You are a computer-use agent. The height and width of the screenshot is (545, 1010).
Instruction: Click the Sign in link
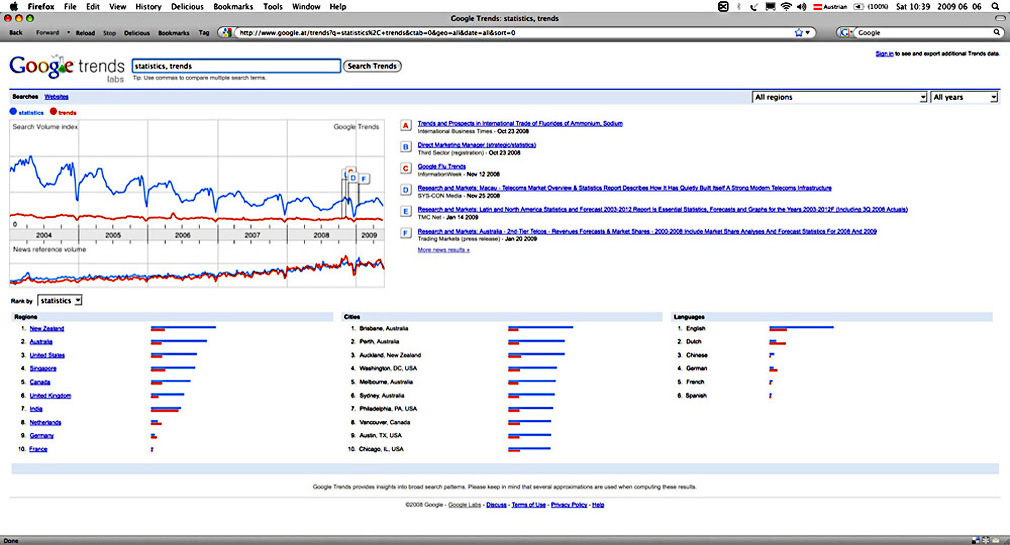pos(884,53)
